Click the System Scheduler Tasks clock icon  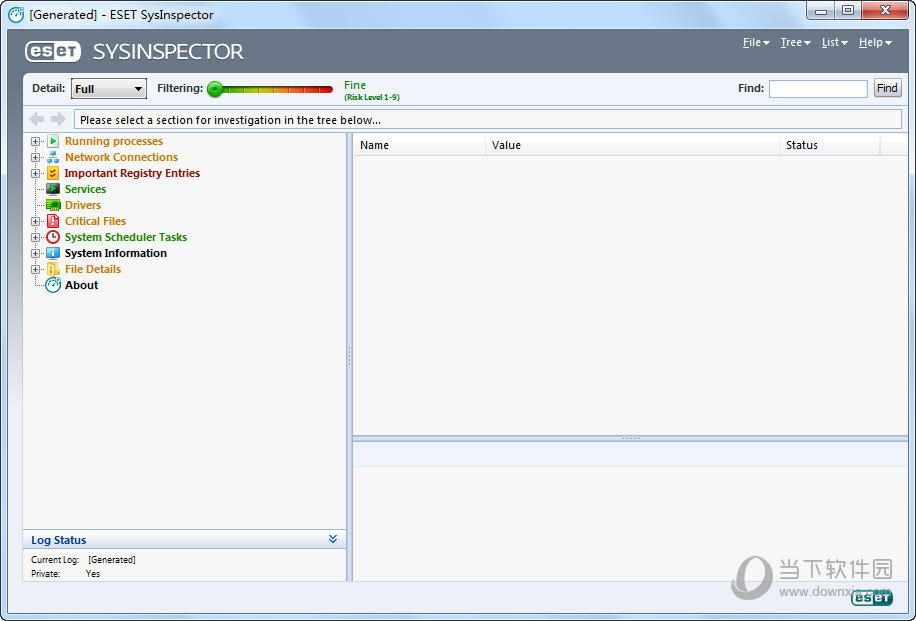click(53, 237)
